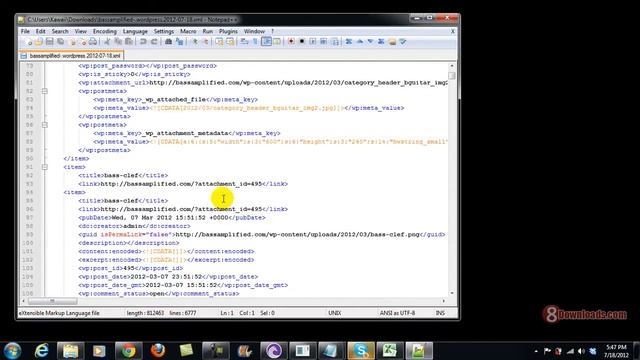
Task: Stop macro recording with the black square icon
Action: tap(302, 42)
